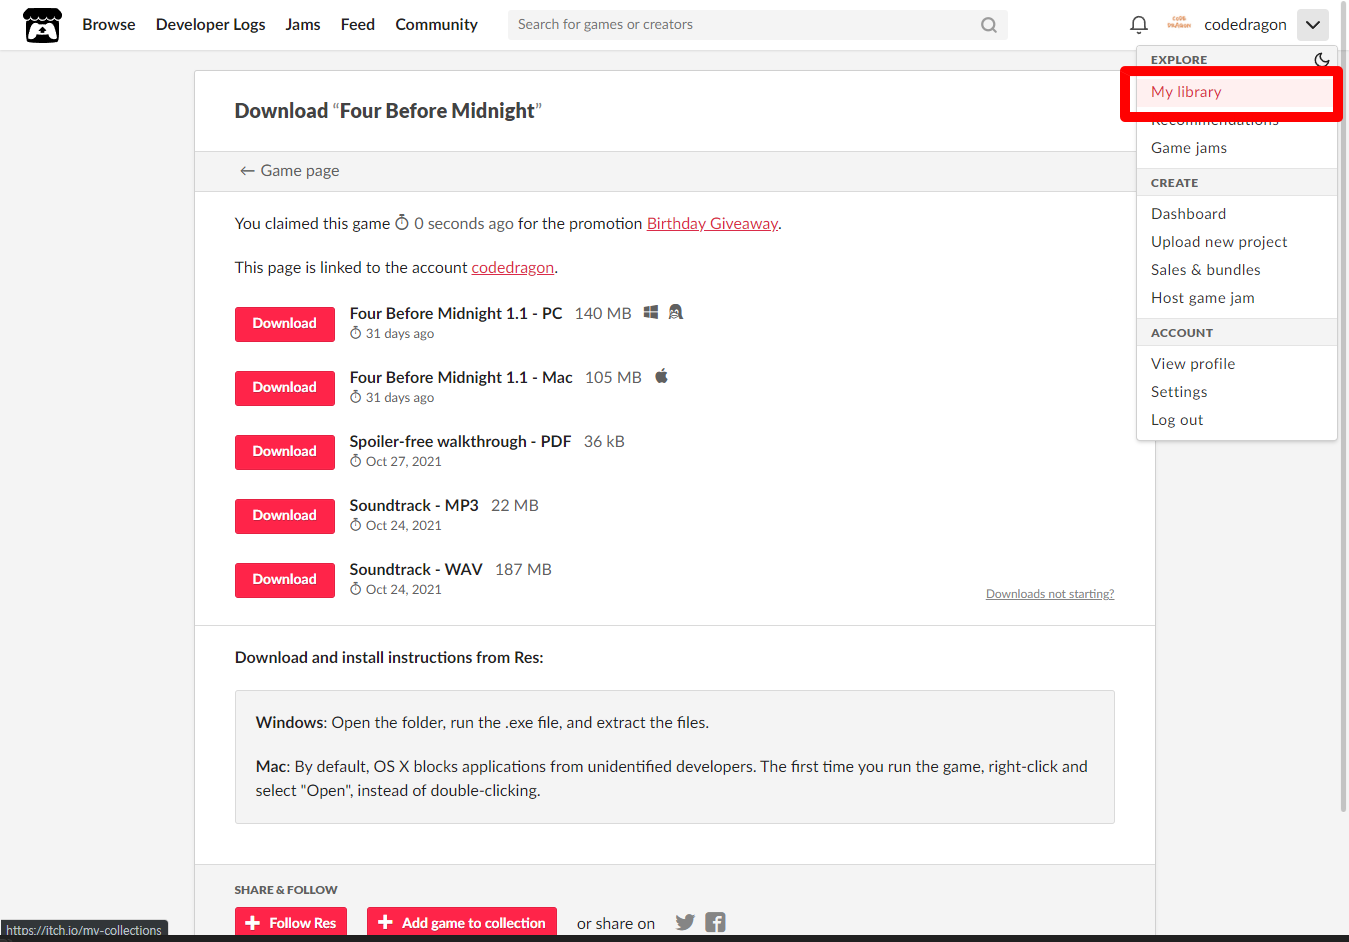Click Windows platform icon for PC build
This screenshot has width=1349, height=942.
pos(651,312)
